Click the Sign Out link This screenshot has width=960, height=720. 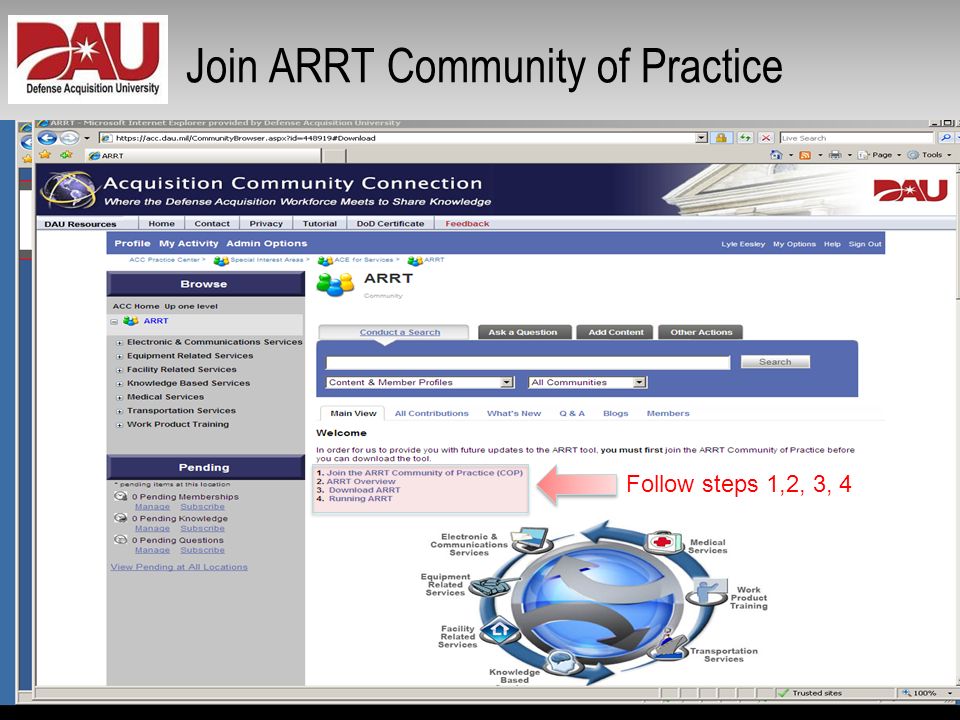pos(865,244)
